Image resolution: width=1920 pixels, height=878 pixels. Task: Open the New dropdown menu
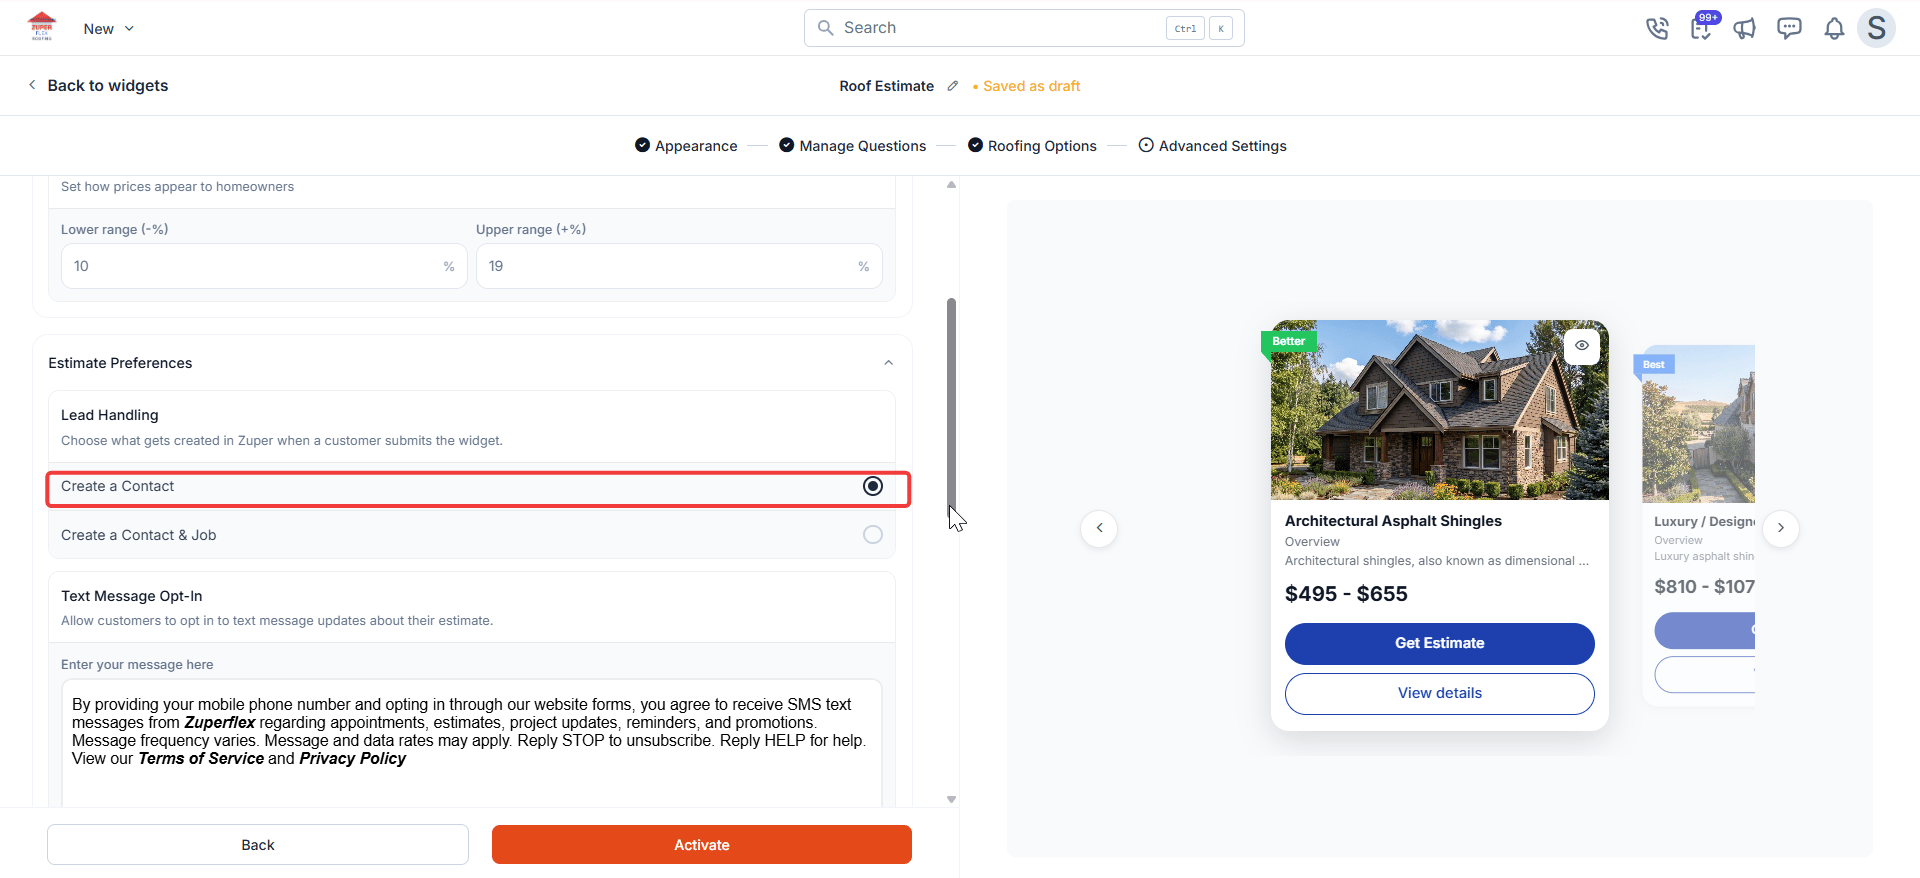108,29
